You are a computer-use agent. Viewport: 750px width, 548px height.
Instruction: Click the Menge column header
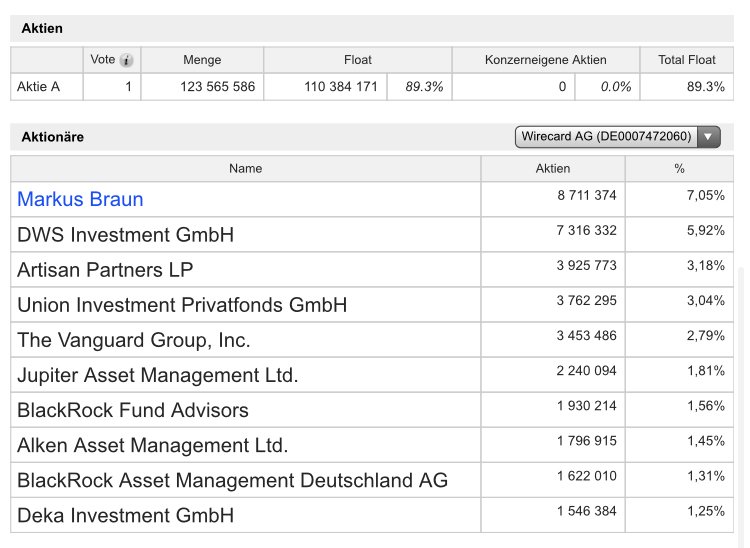tap(202, 60)
